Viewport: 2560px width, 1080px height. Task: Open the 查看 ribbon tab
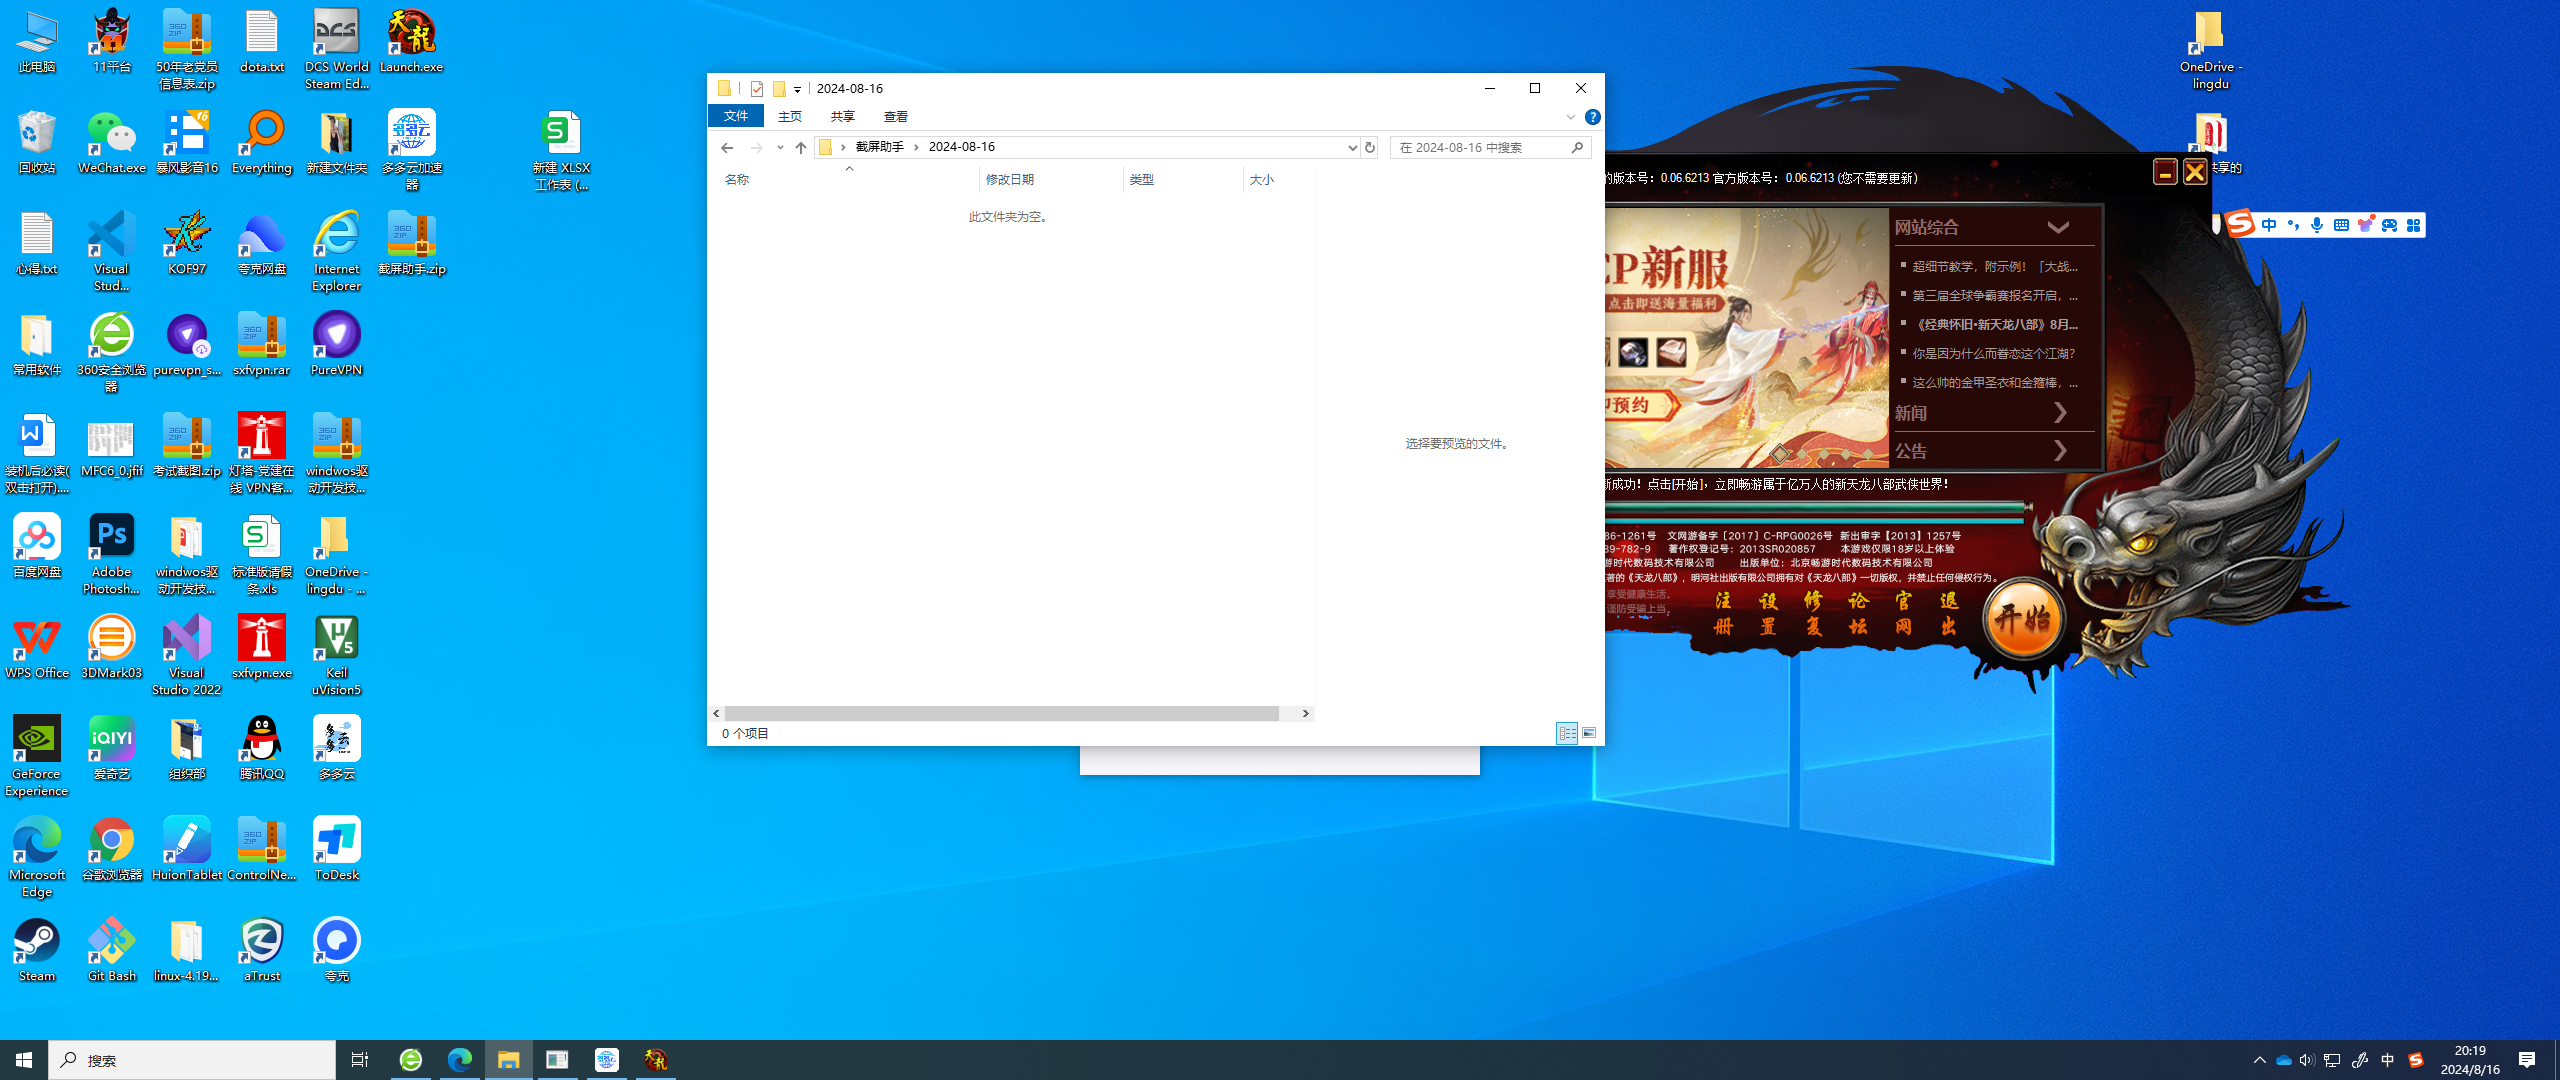pyautogui.click(x=896, y=116)
